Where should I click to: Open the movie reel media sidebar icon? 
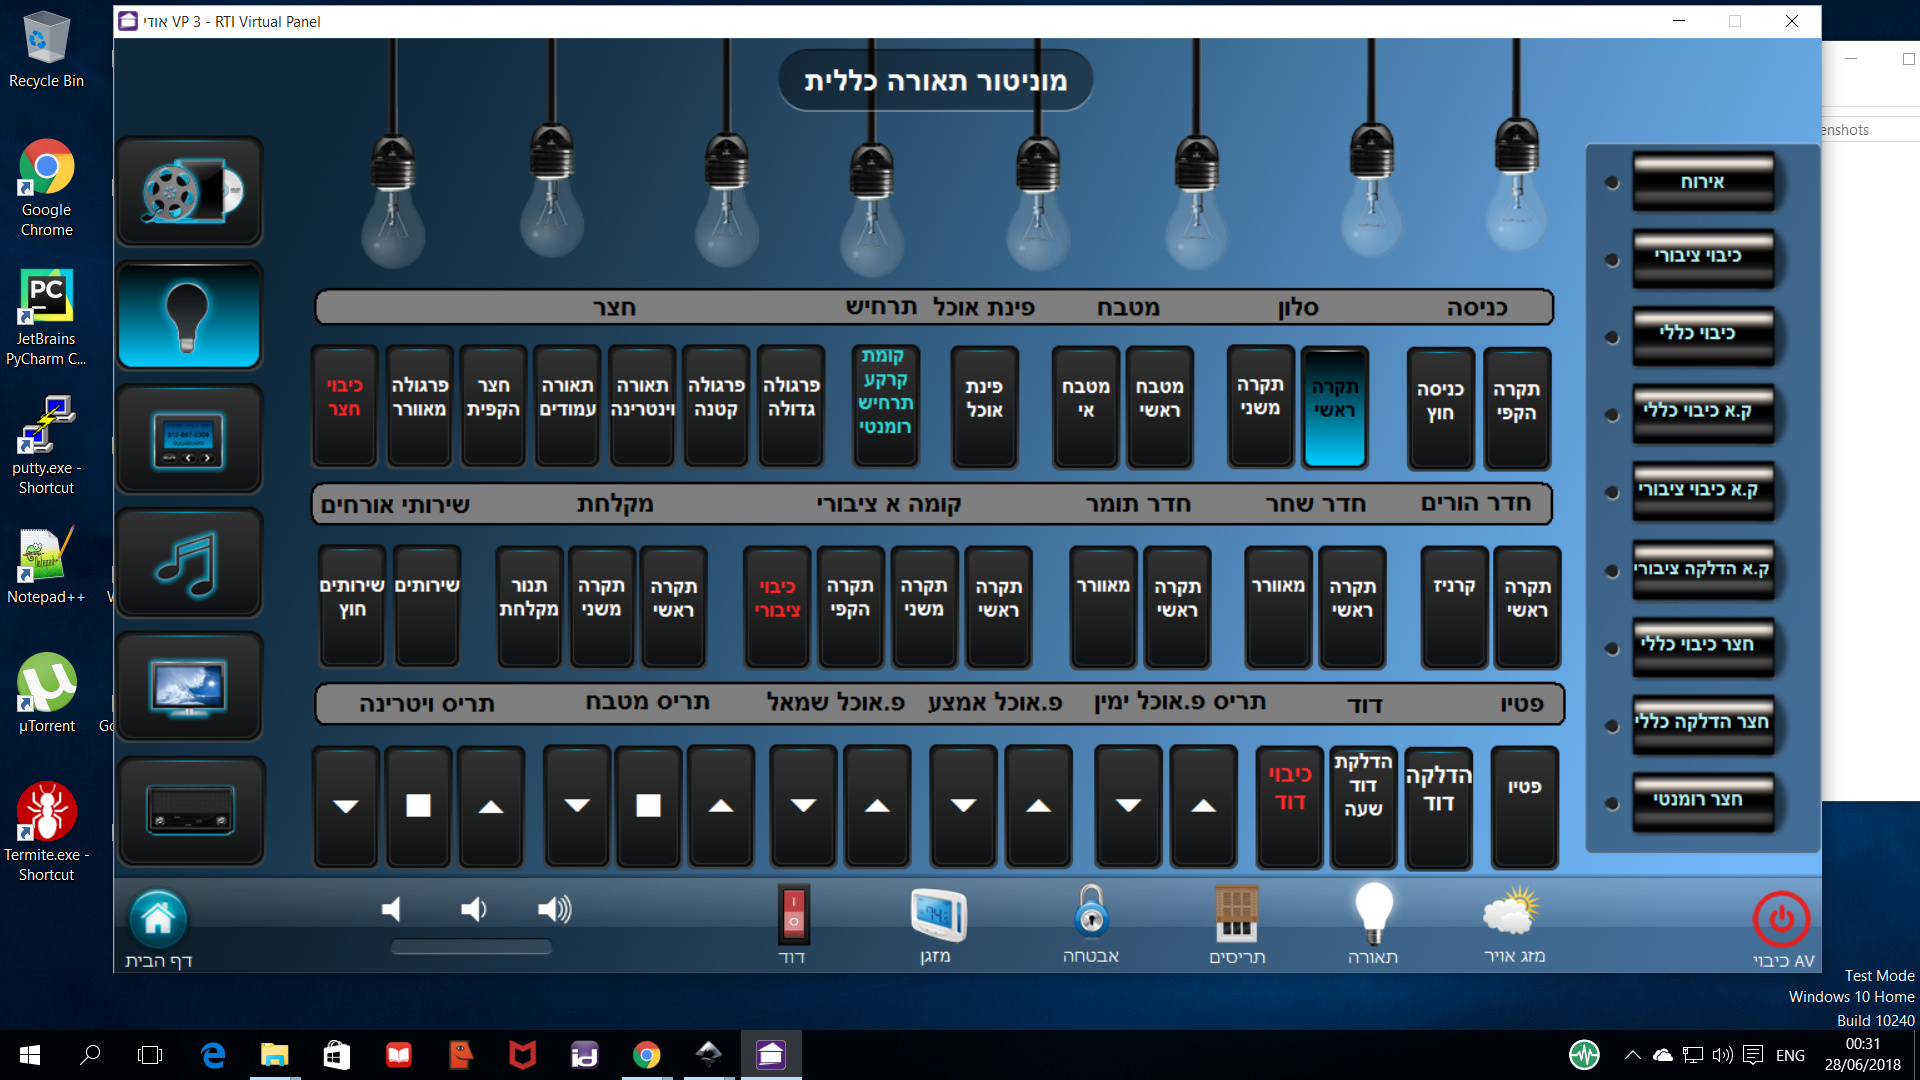pos(190,192)
